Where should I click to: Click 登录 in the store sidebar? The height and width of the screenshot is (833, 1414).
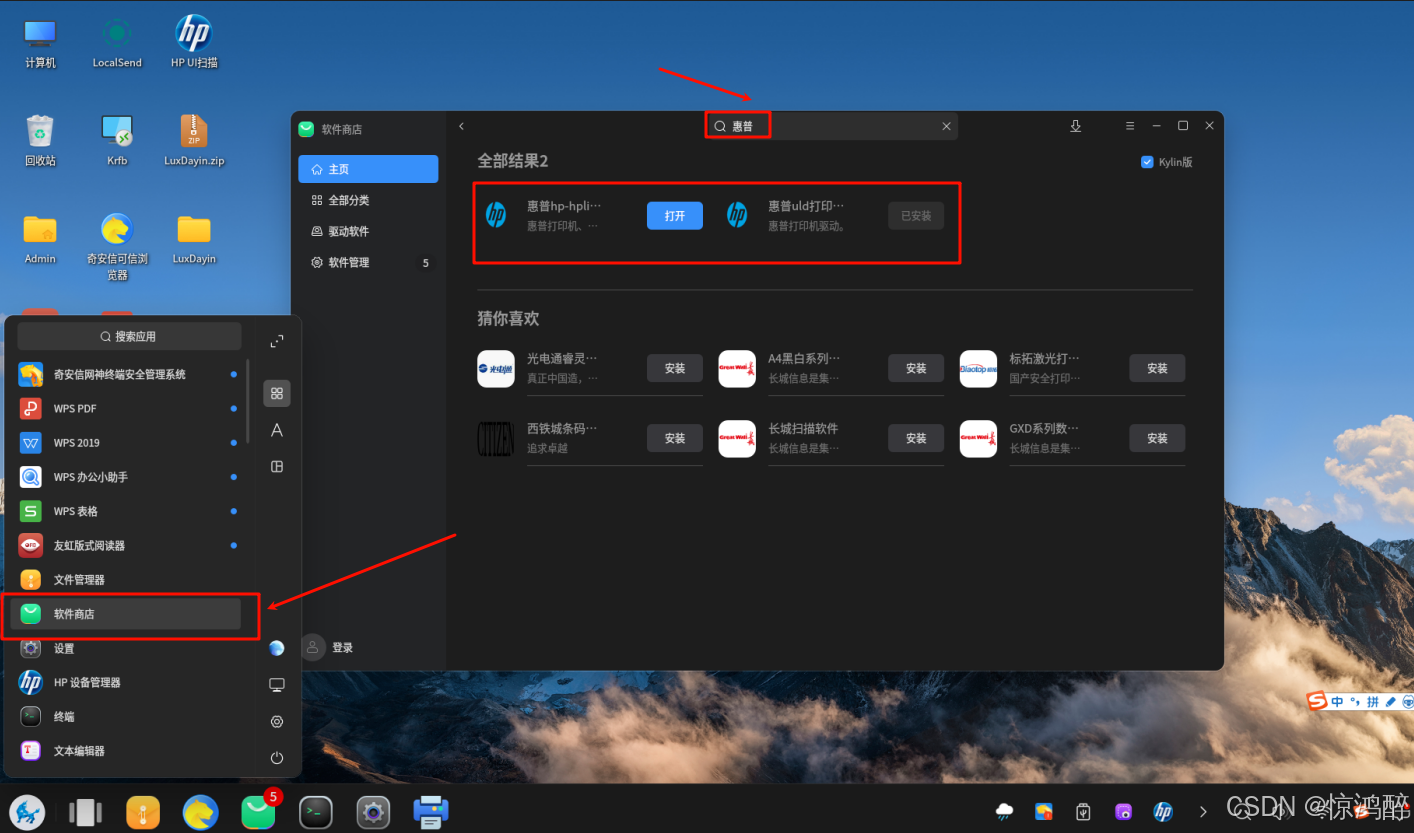pos(342,648)
